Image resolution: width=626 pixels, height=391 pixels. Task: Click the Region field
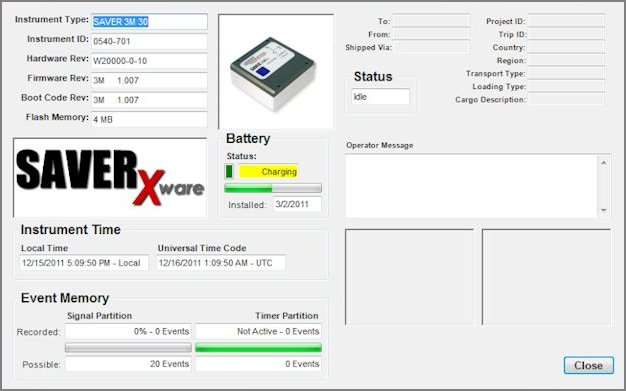[566, 60]
